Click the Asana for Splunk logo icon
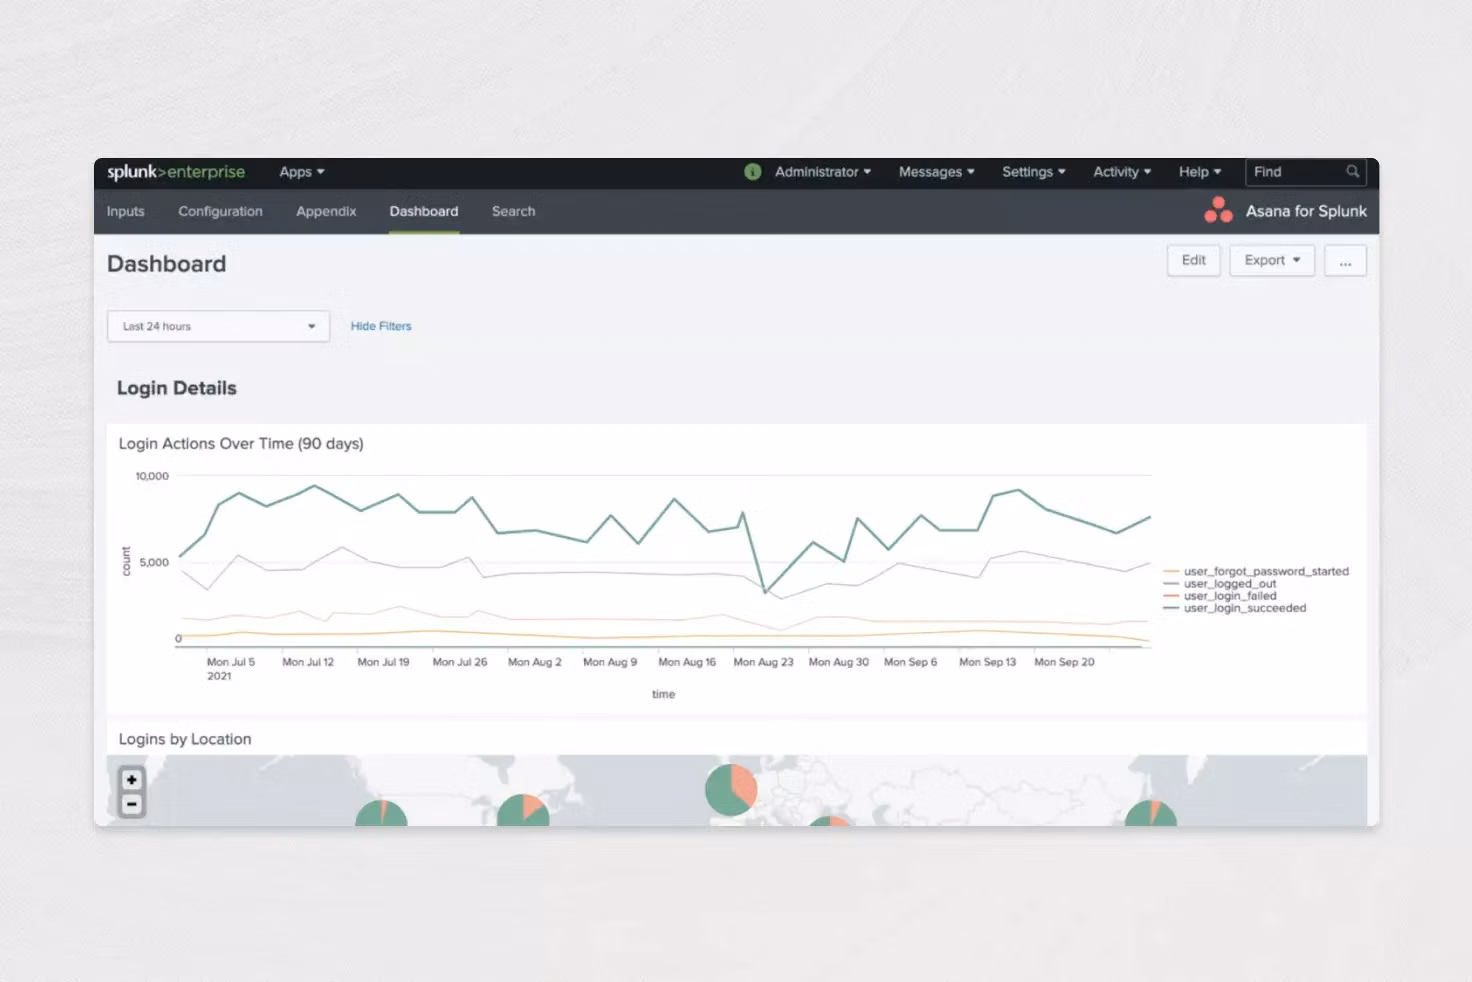 pyautogui.click(x=1218, y=210)
